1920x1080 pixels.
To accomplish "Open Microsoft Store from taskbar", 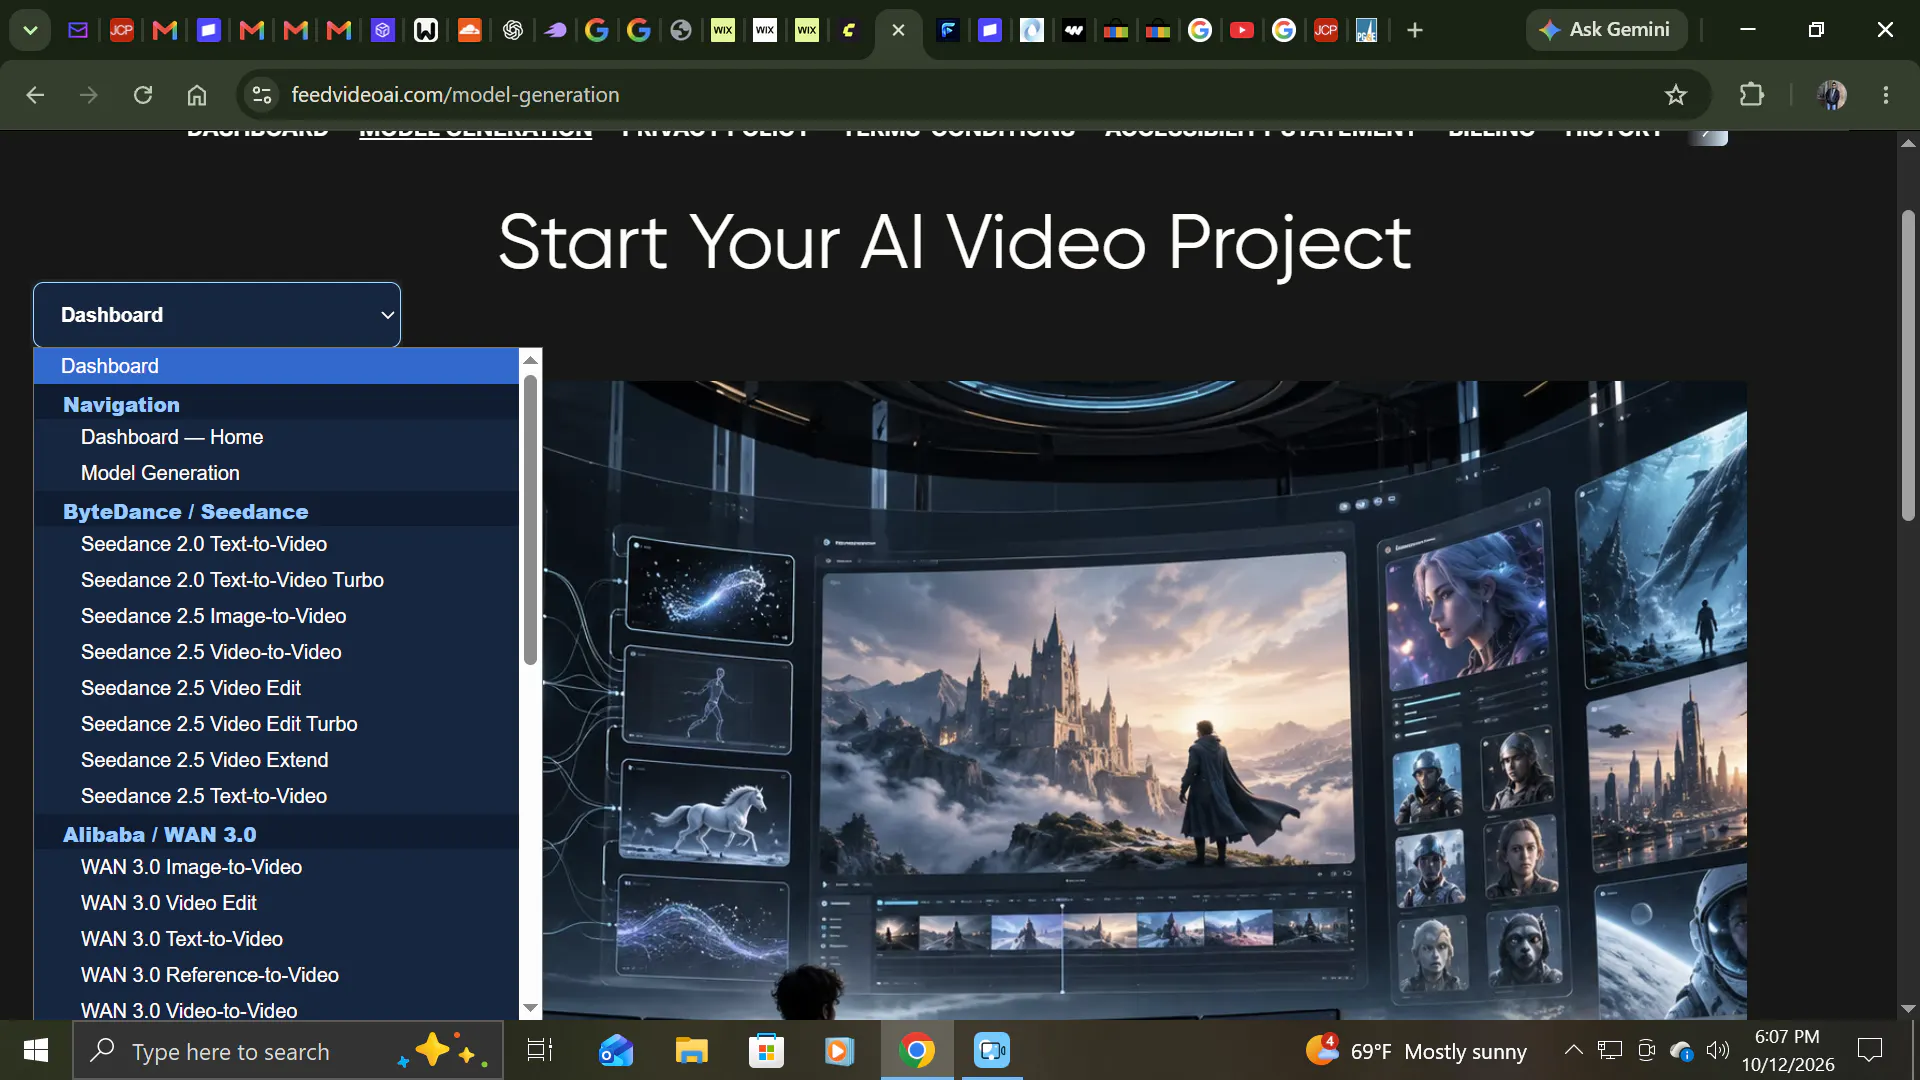I will pos(766,1050).
